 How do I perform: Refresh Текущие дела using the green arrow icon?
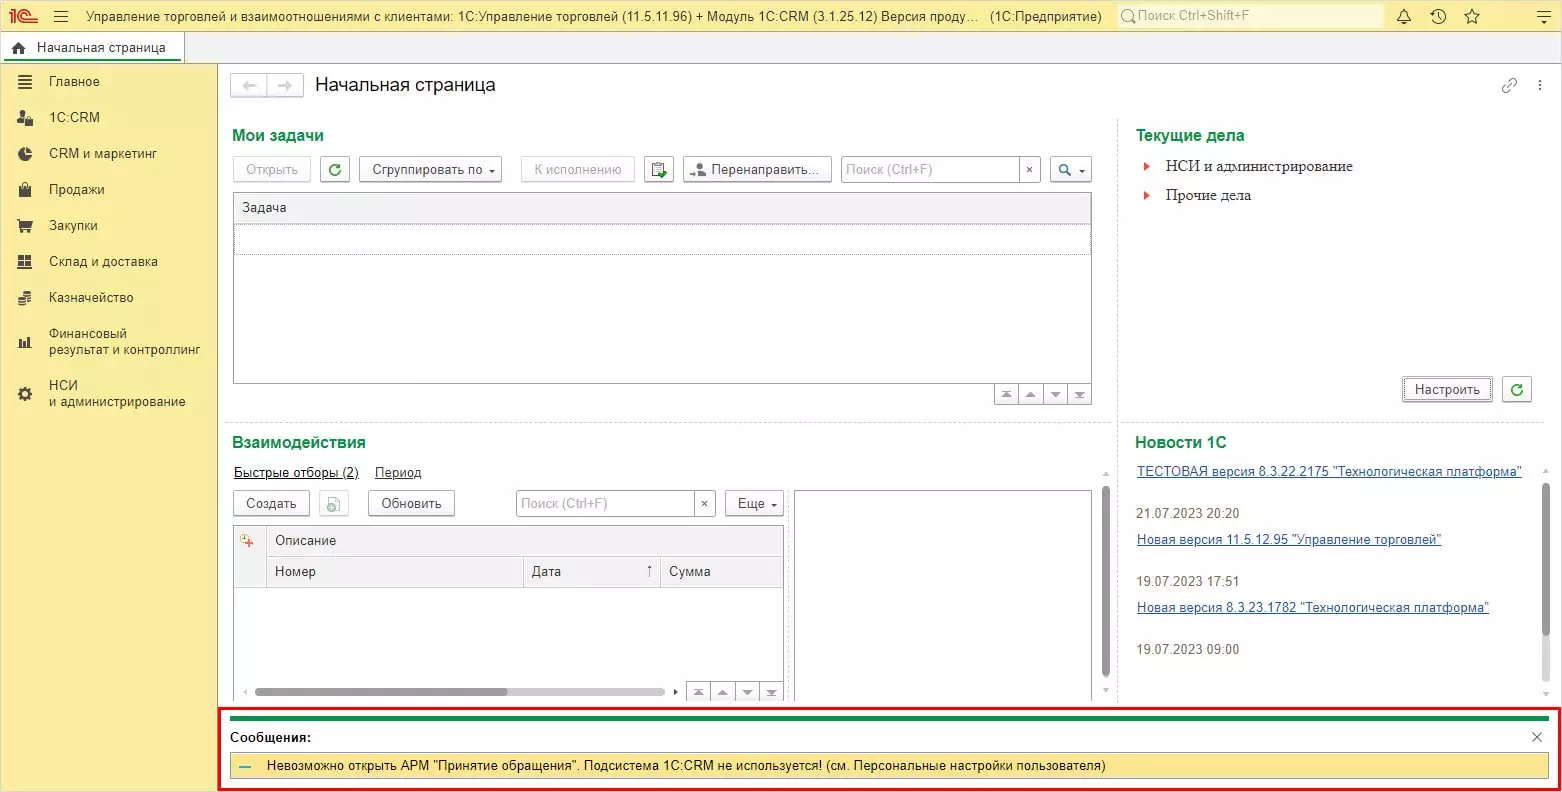coord(1517,390)
